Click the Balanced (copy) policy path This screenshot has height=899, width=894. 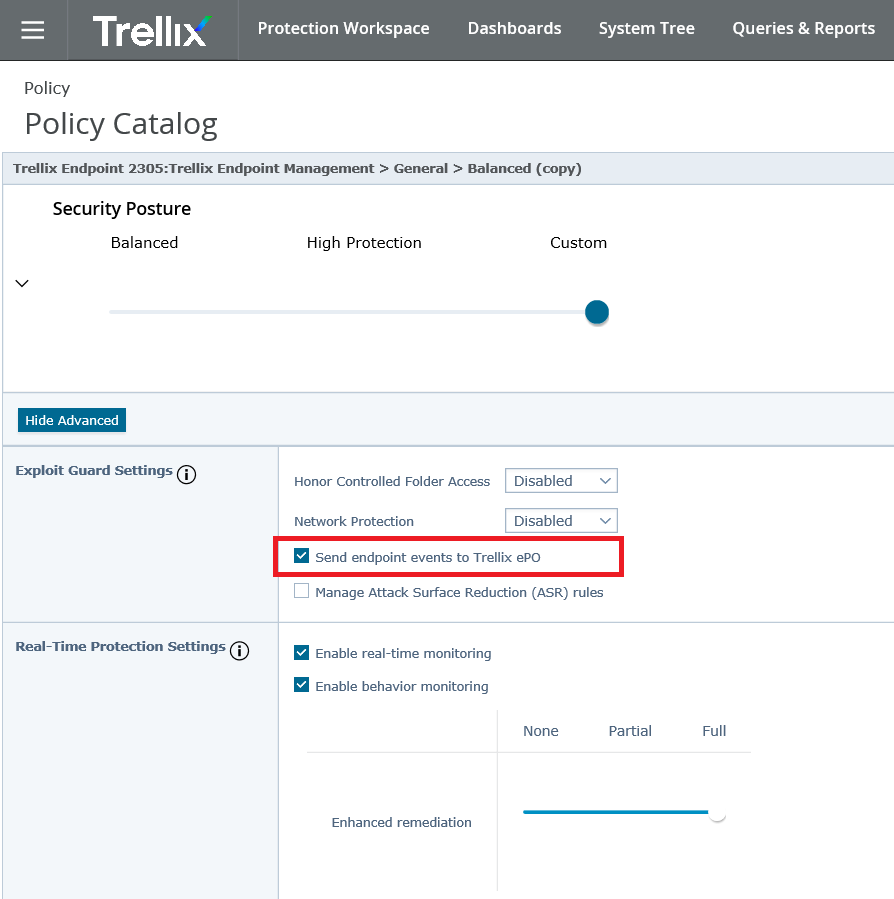point(524,169)
